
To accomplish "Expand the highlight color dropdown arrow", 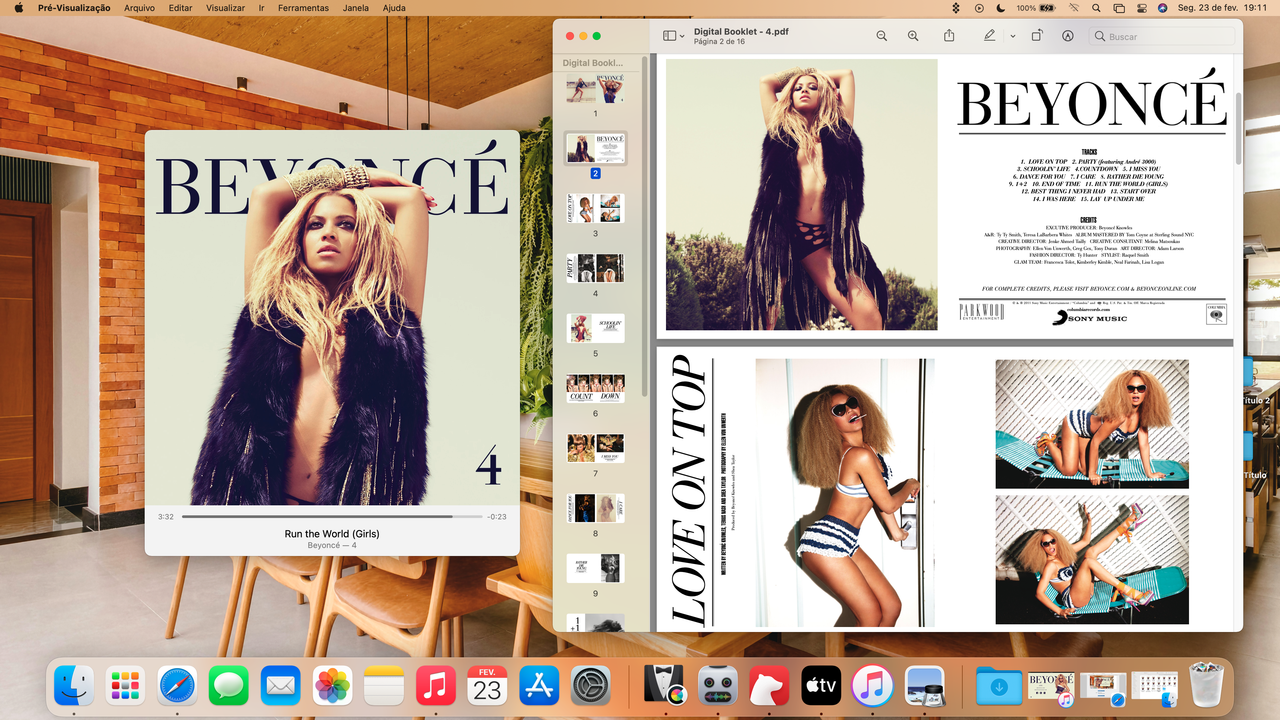I will click(1012, 36).
